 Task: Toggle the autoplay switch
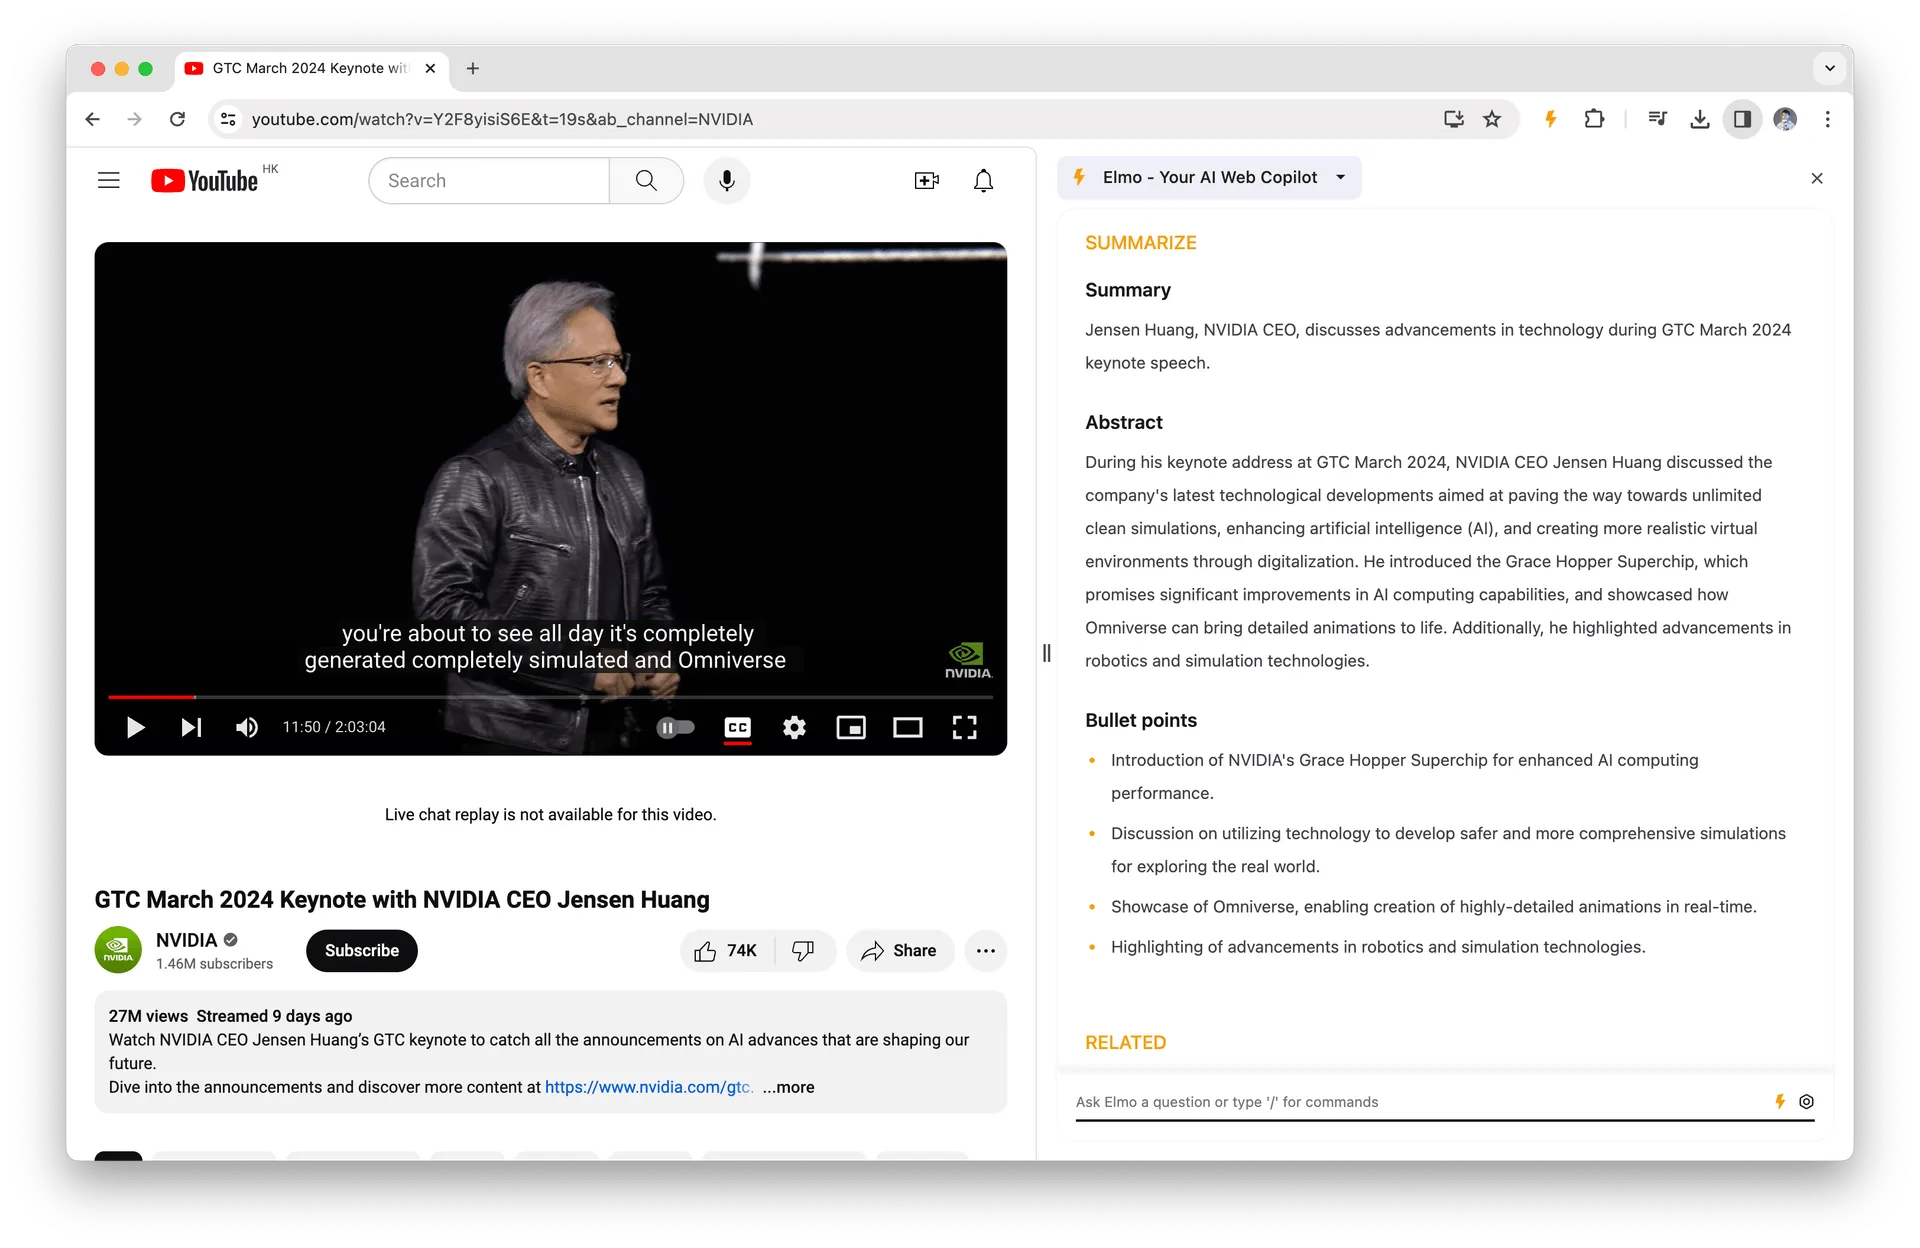675,728
